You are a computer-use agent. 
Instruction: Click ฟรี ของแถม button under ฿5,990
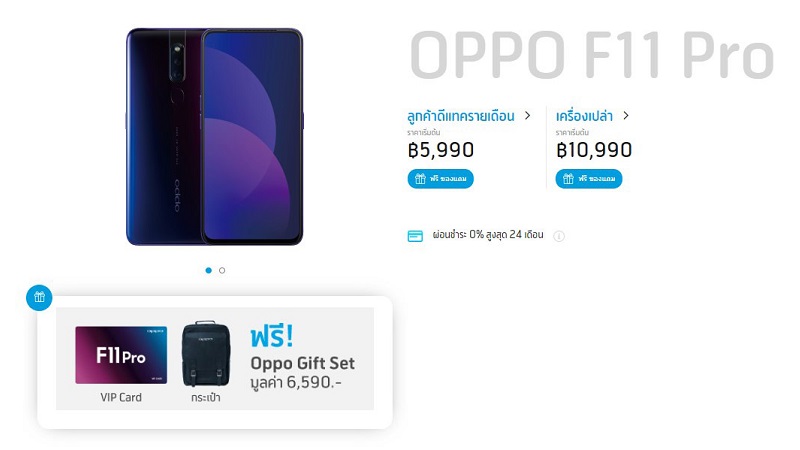[440, 179]
